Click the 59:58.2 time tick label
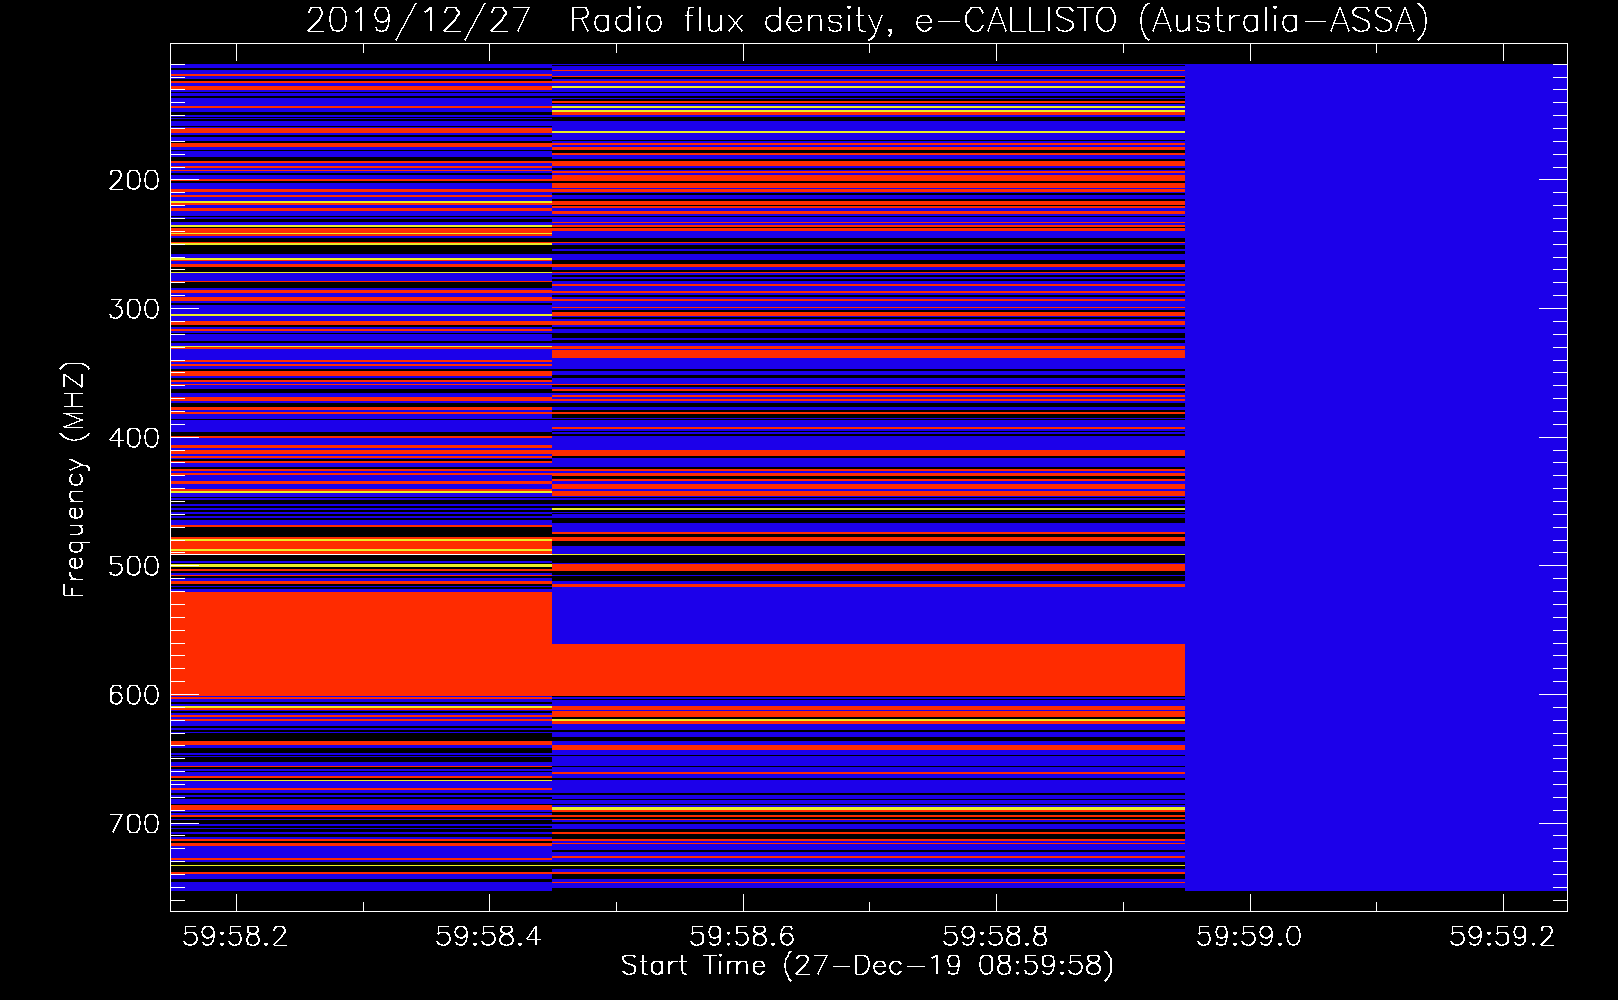The height and width of the screenshot is (1000, 1618). tap(236, 936)
